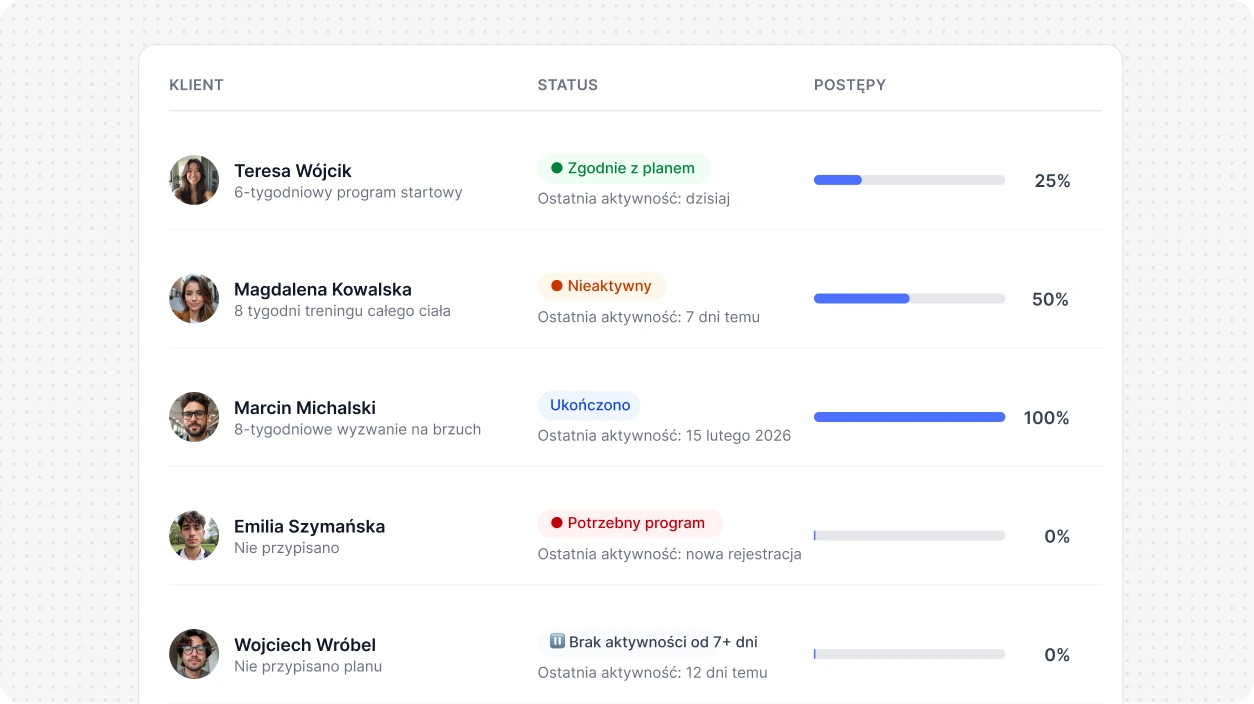Viewport: 1254px width, 704px height.
Task: Click 'Nie przypisano' under Emilia Szymańska
Action: (287, 548)
